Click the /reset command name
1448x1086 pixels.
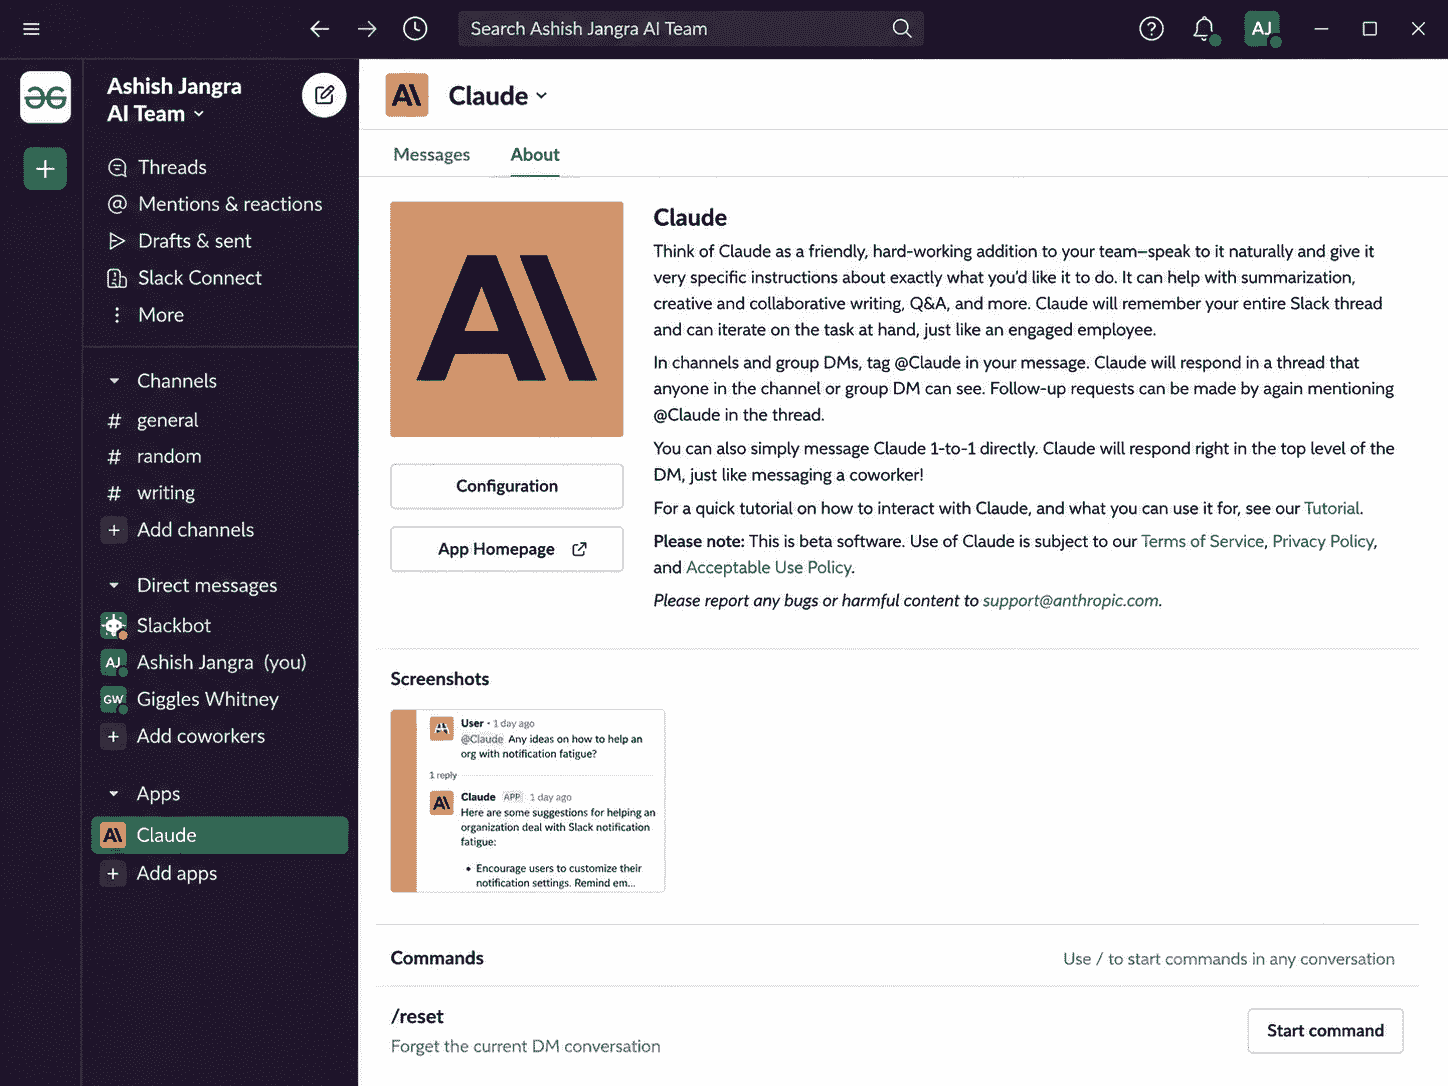[417, 1017]
